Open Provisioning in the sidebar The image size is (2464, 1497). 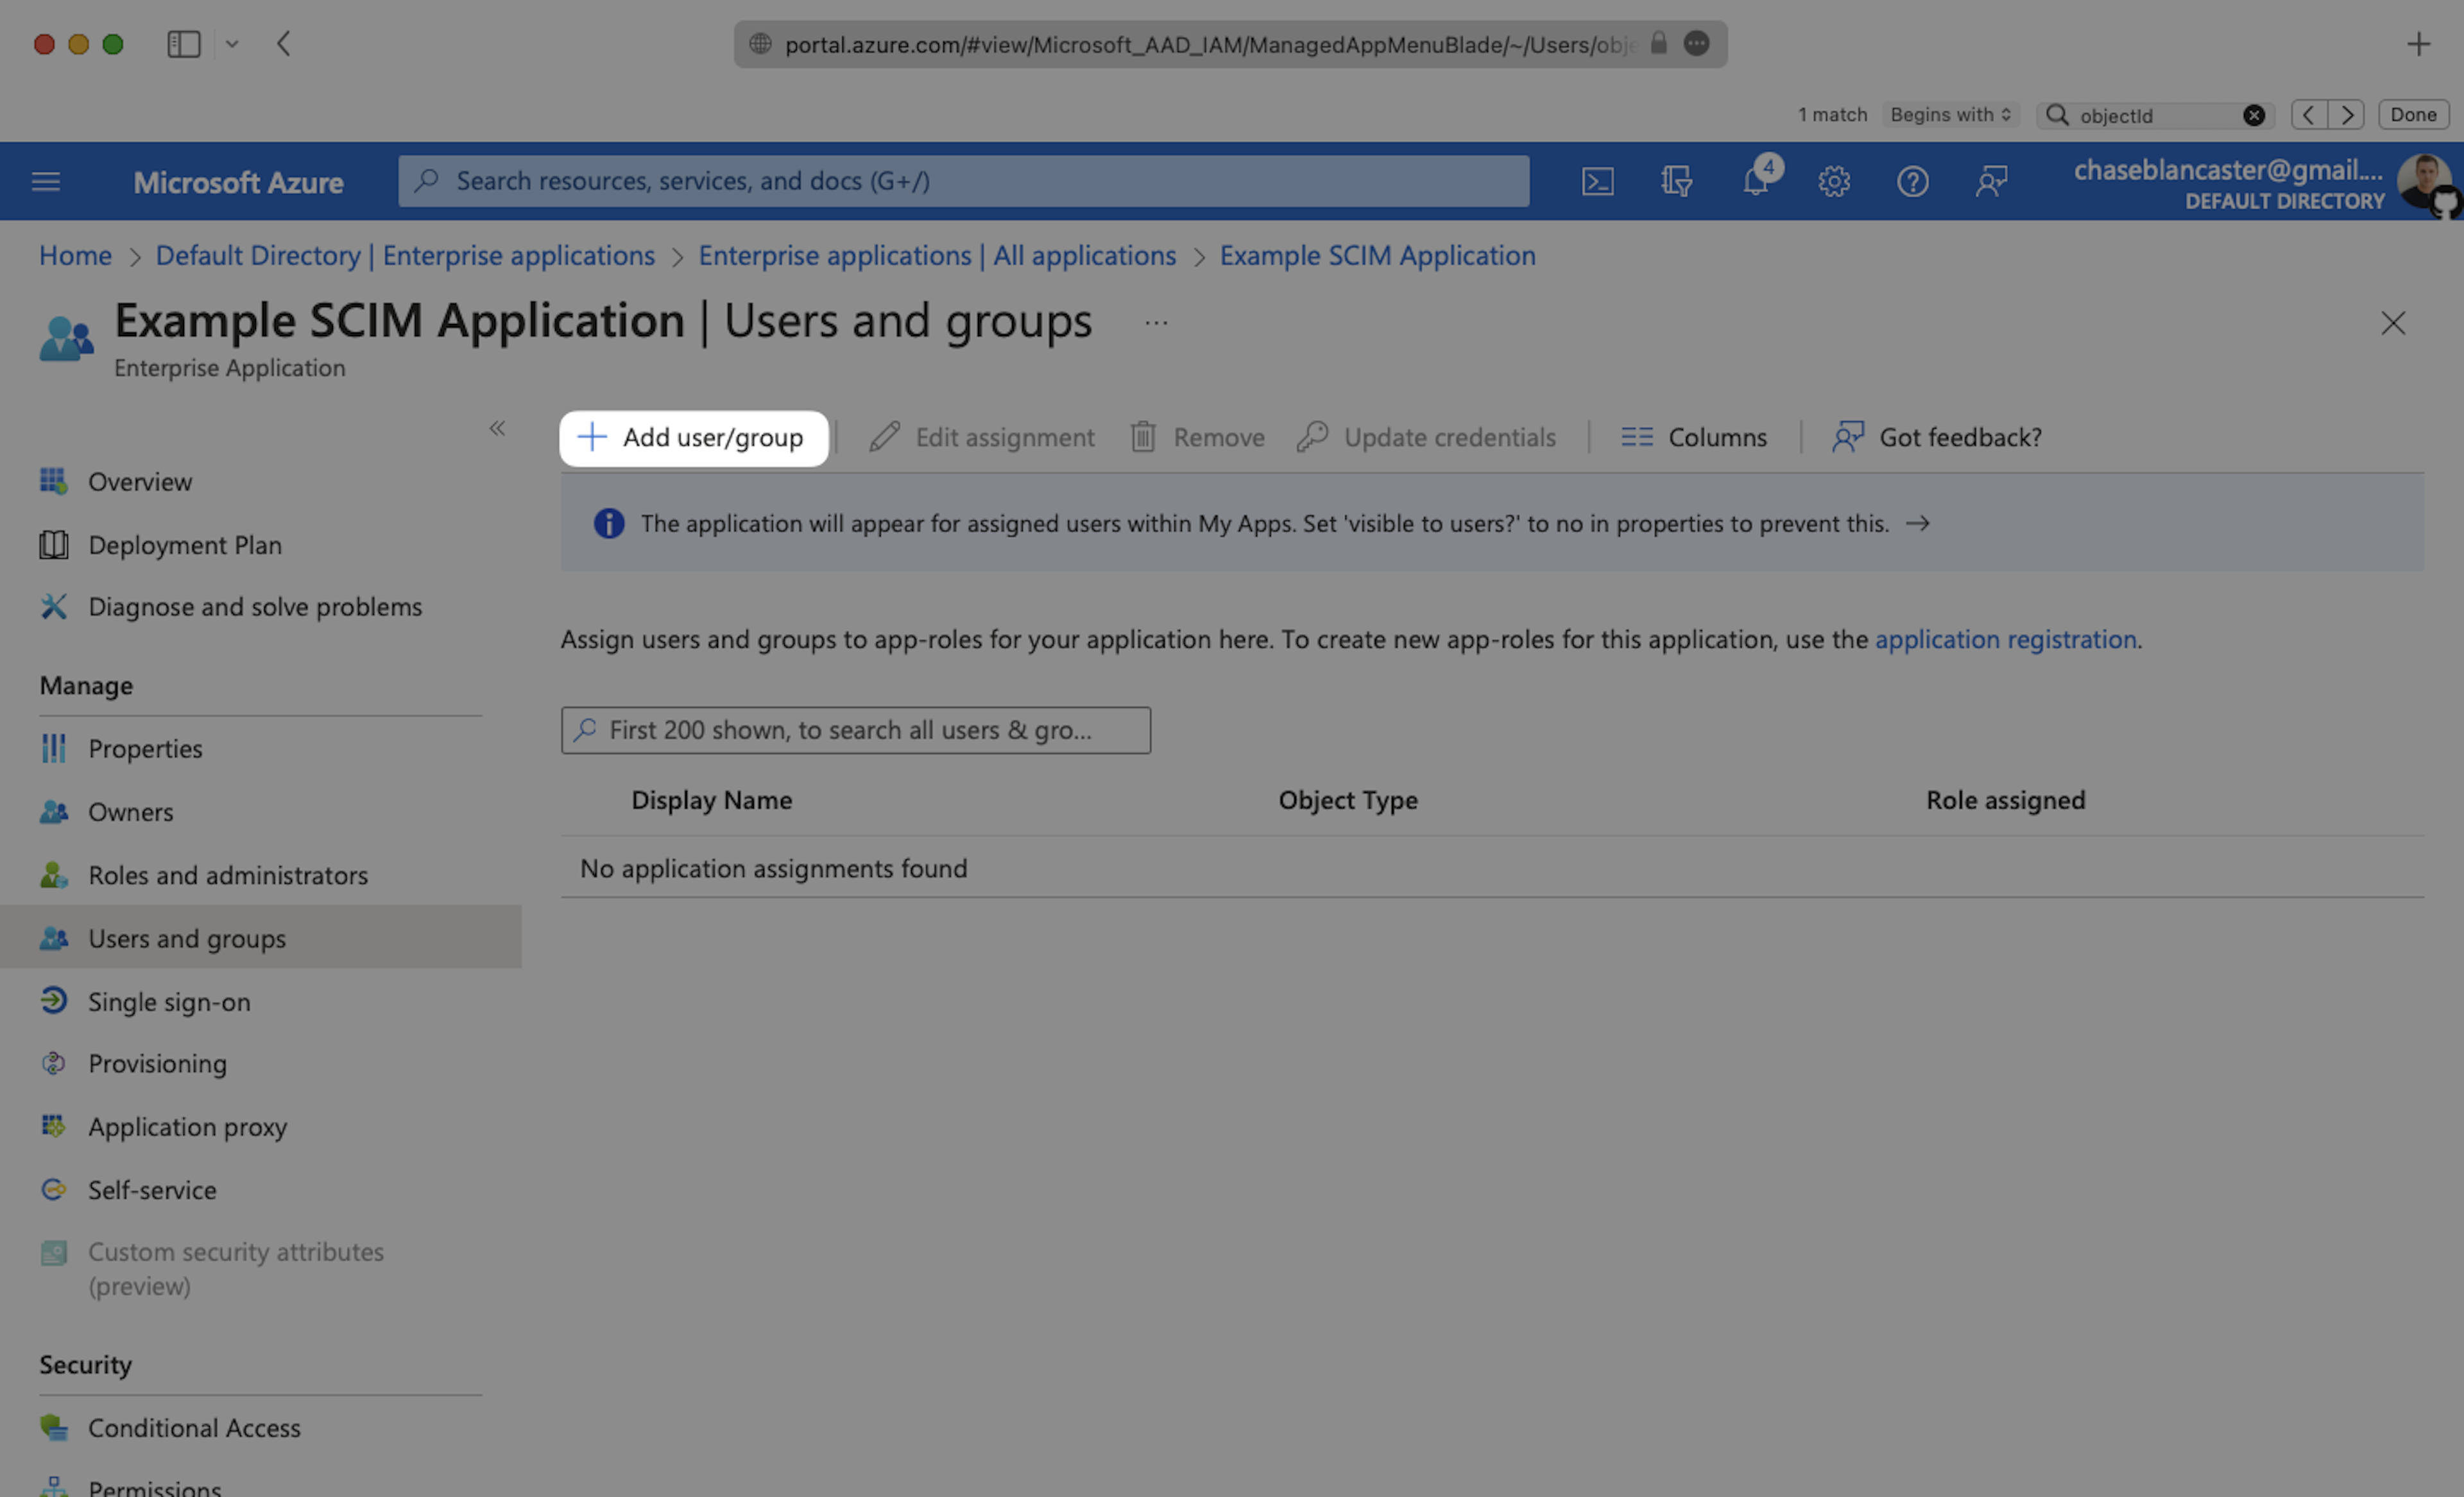(x=157, y=1063)
